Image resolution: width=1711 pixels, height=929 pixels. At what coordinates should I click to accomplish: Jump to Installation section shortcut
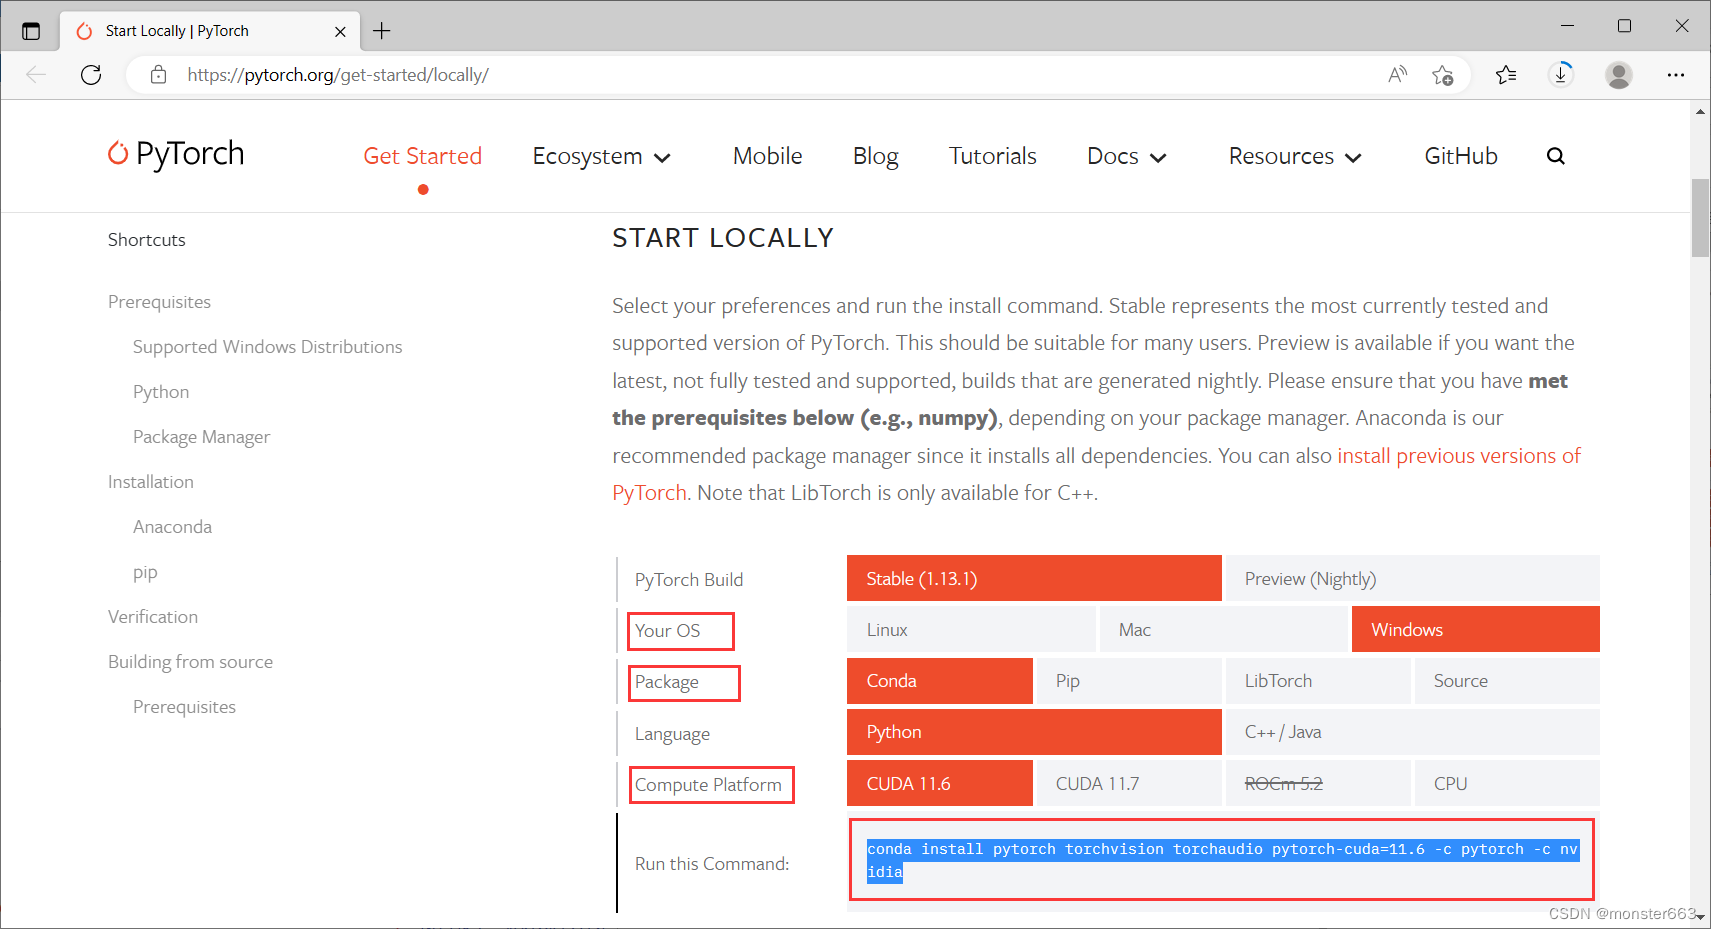pyautogui.click(x=151, y=482)
